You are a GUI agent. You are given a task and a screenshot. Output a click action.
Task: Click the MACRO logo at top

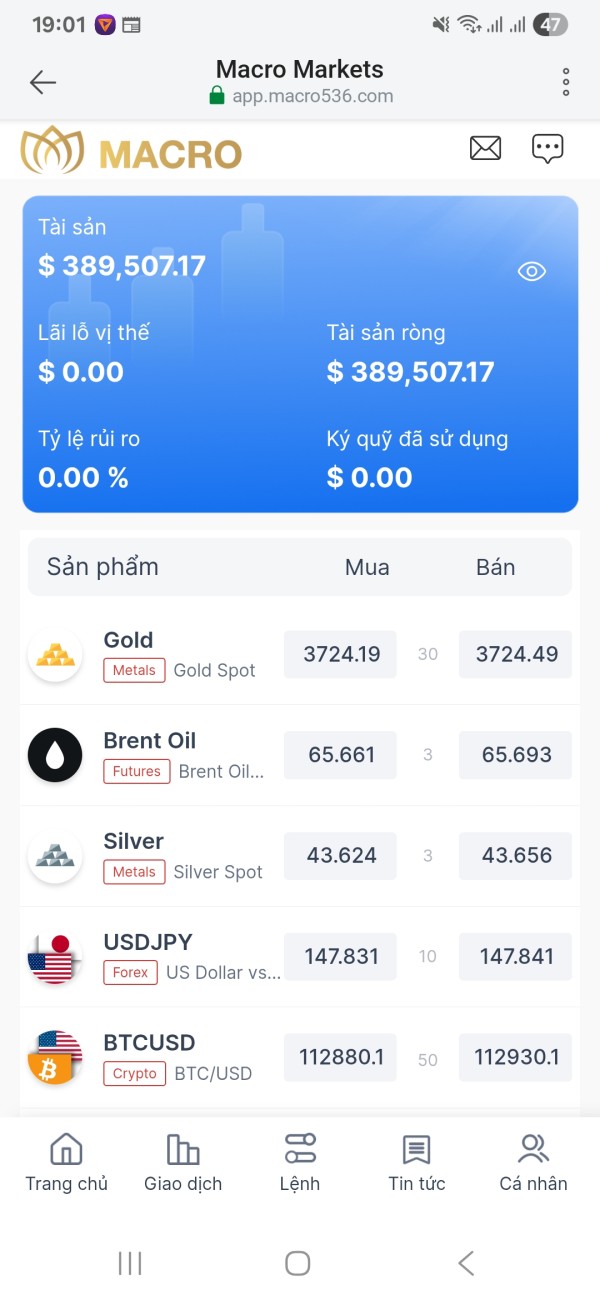pos(132,151)
